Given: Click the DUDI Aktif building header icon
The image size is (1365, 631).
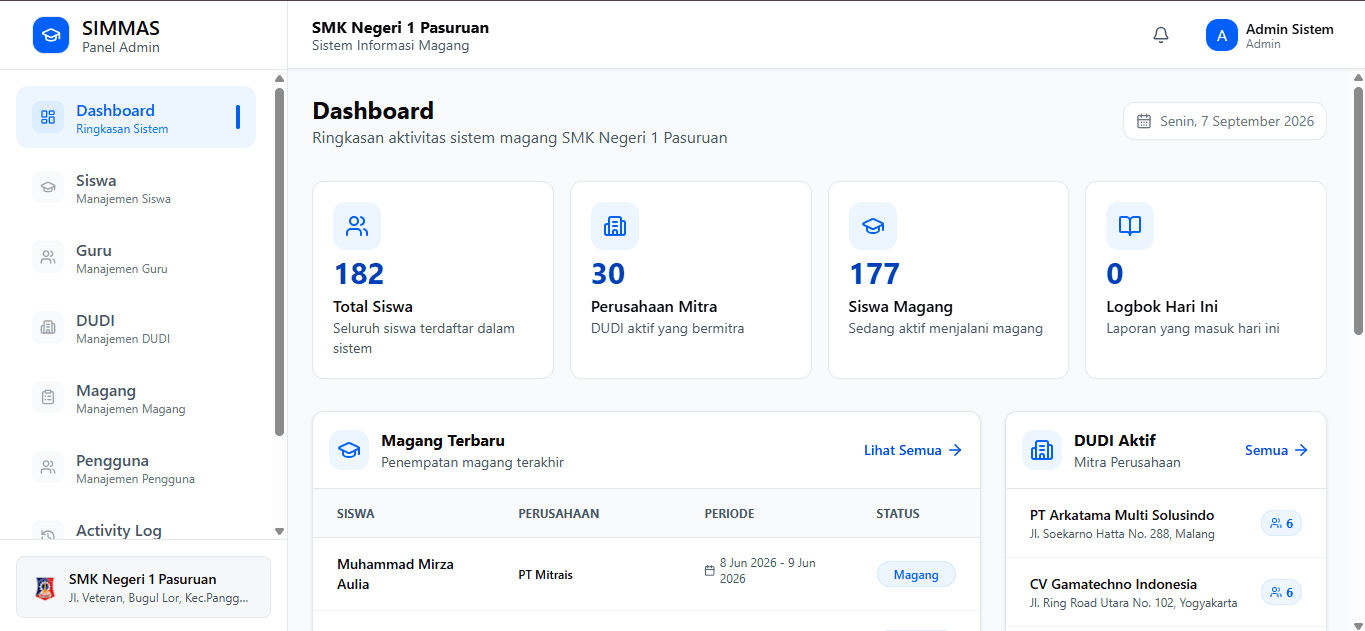Looking at the screenshot, I should (1042, 450).
